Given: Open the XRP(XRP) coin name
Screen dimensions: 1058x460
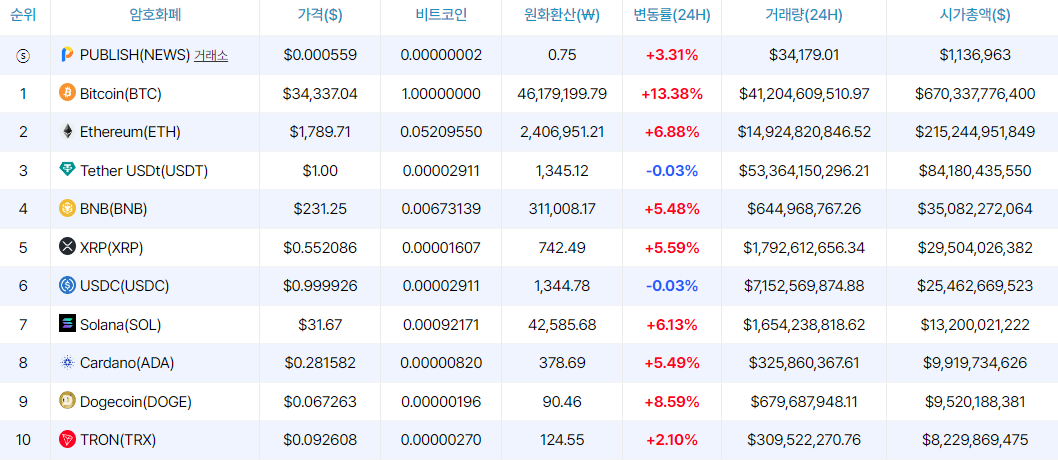Looking at the screenshot, I should click(x=111, y=248).
